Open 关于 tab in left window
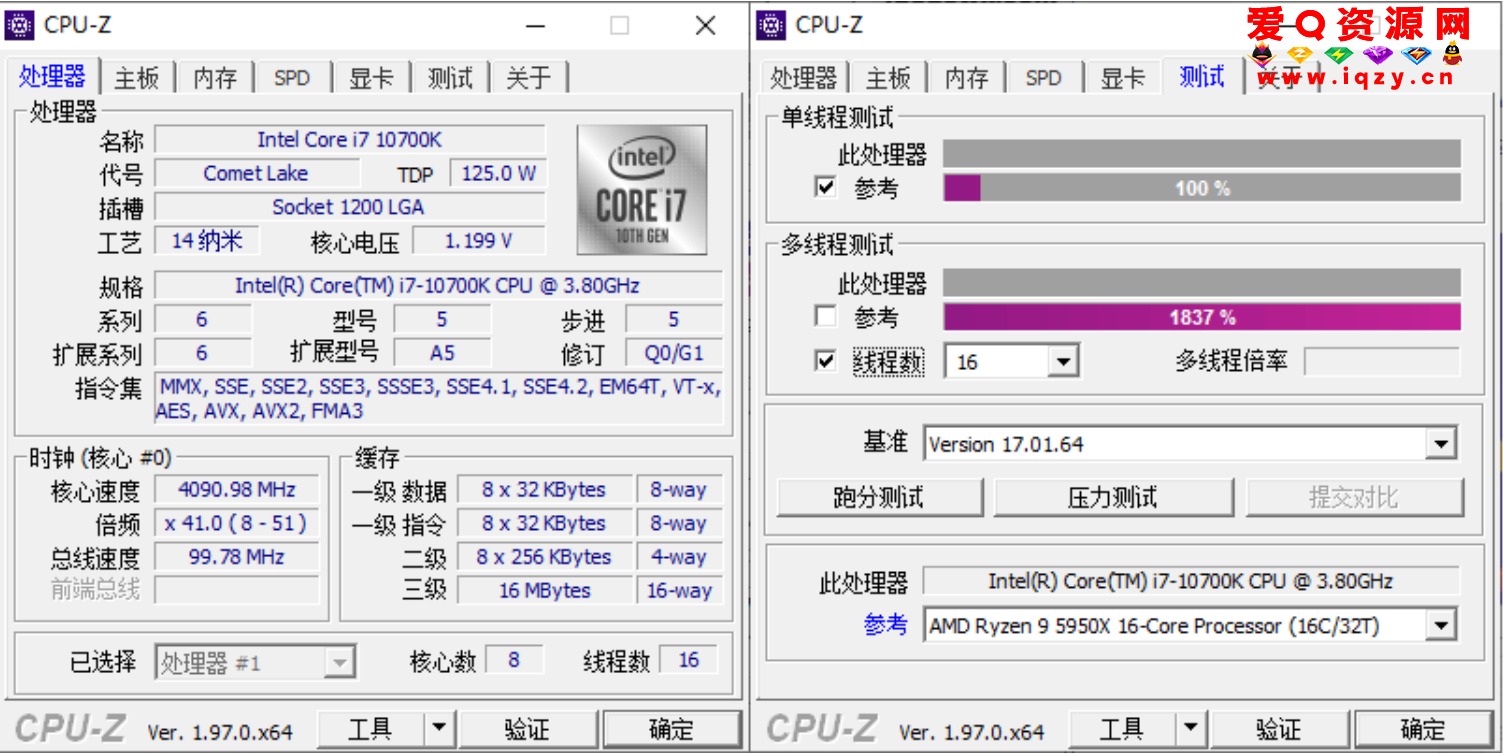This screenshot has height=754, width=1503. (529, 78)
